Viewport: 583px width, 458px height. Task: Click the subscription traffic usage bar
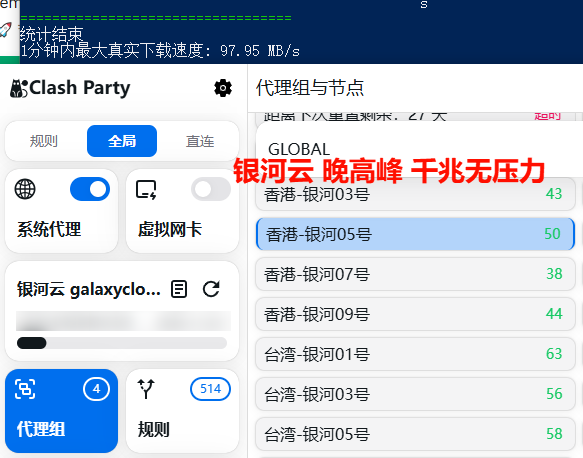point(122,343)
